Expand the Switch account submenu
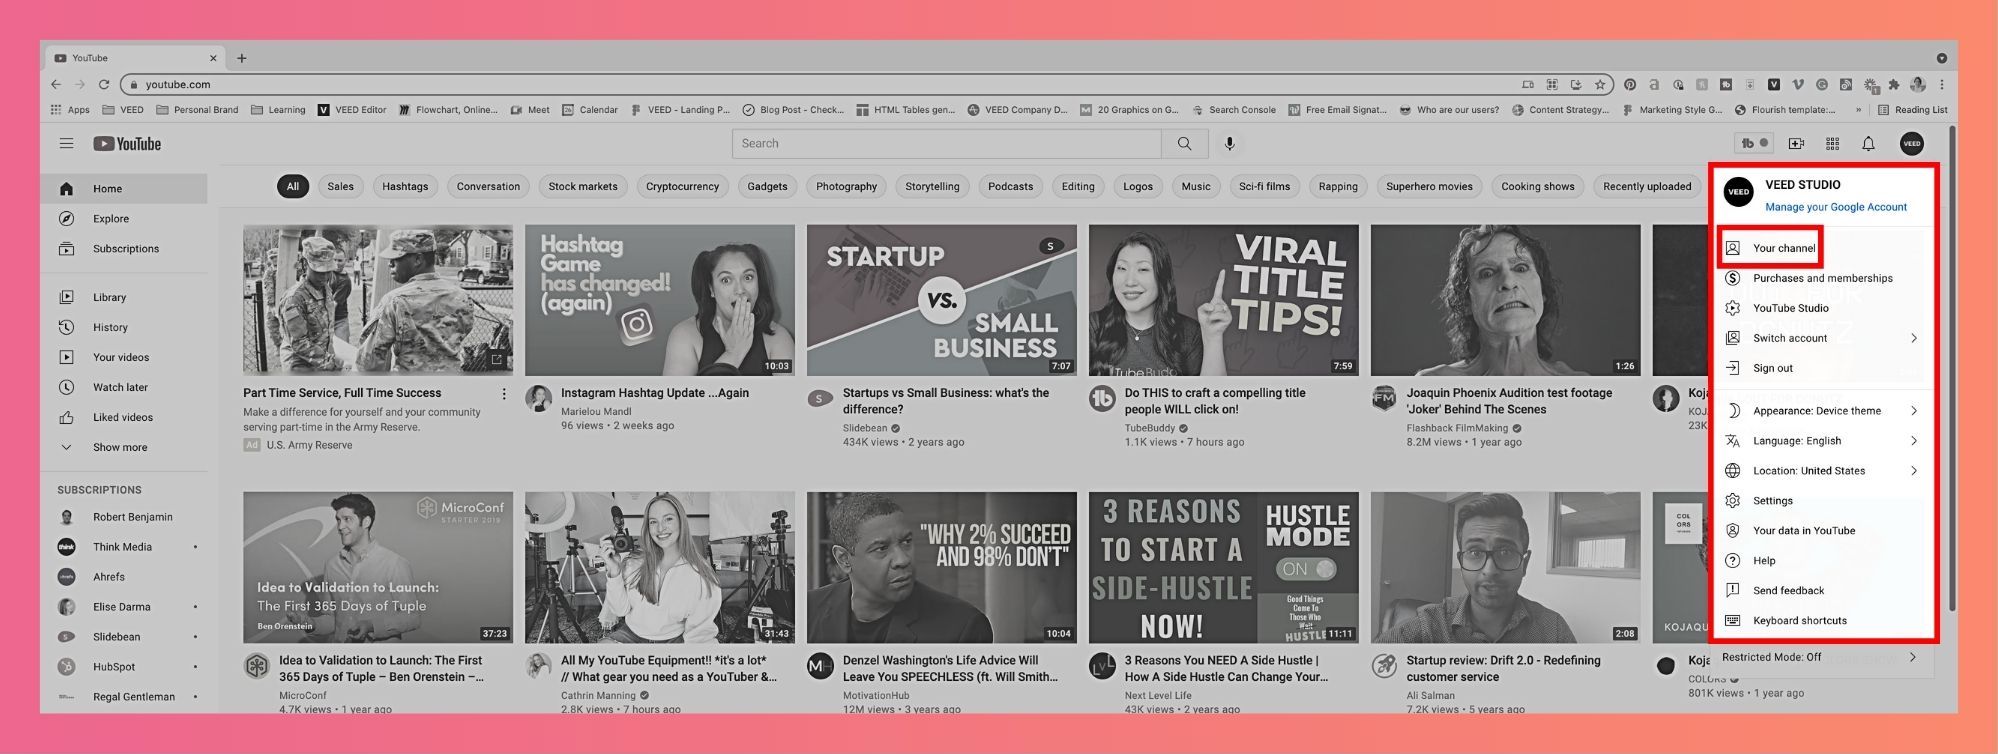Image resolution: width=1998 pixels, height=754 pixels. coord(1823,338)
